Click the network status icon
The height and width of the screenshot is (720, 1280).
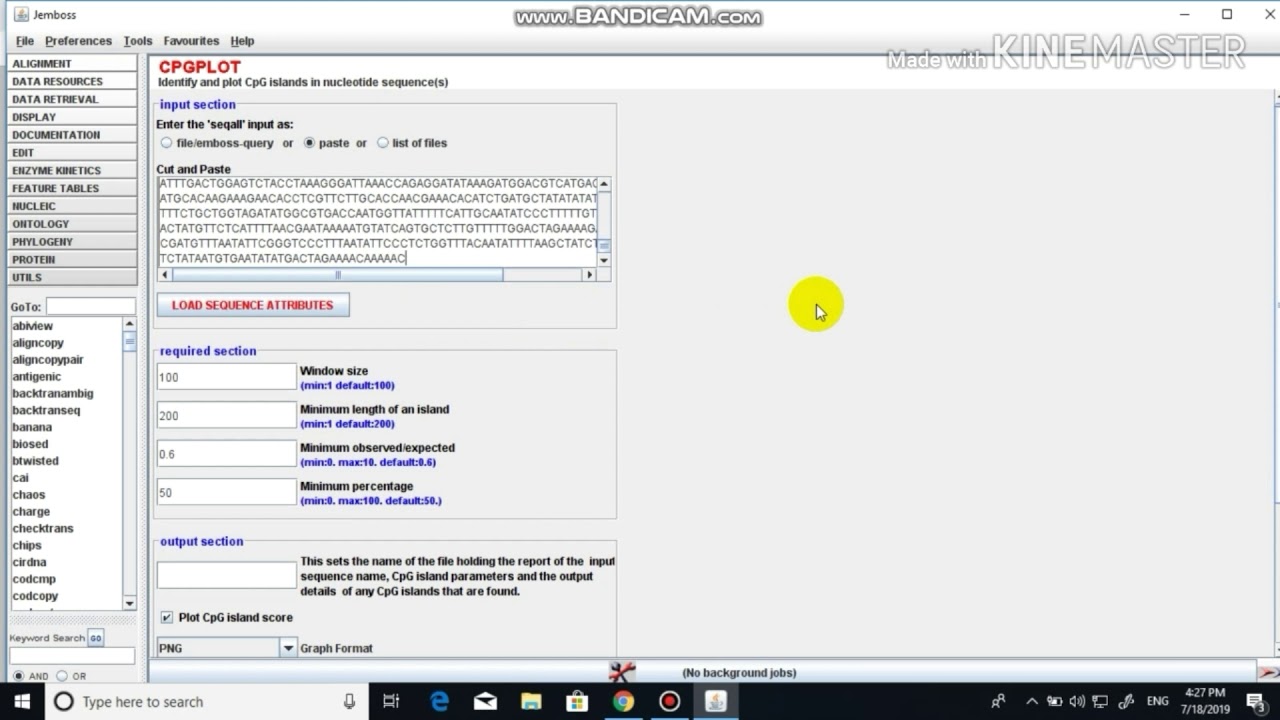tap(1100, 702)
